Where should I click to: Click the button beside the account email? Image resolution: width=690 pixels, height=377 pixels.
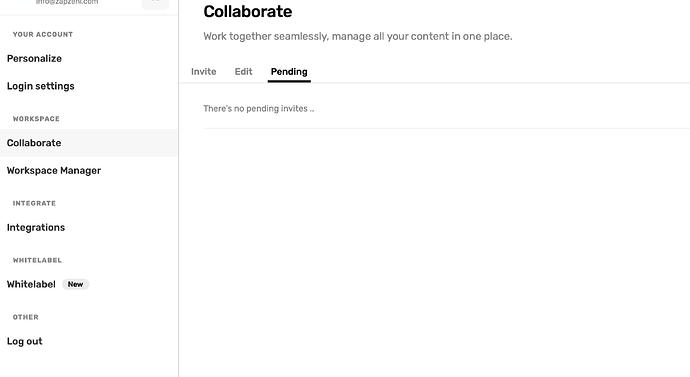155,4
